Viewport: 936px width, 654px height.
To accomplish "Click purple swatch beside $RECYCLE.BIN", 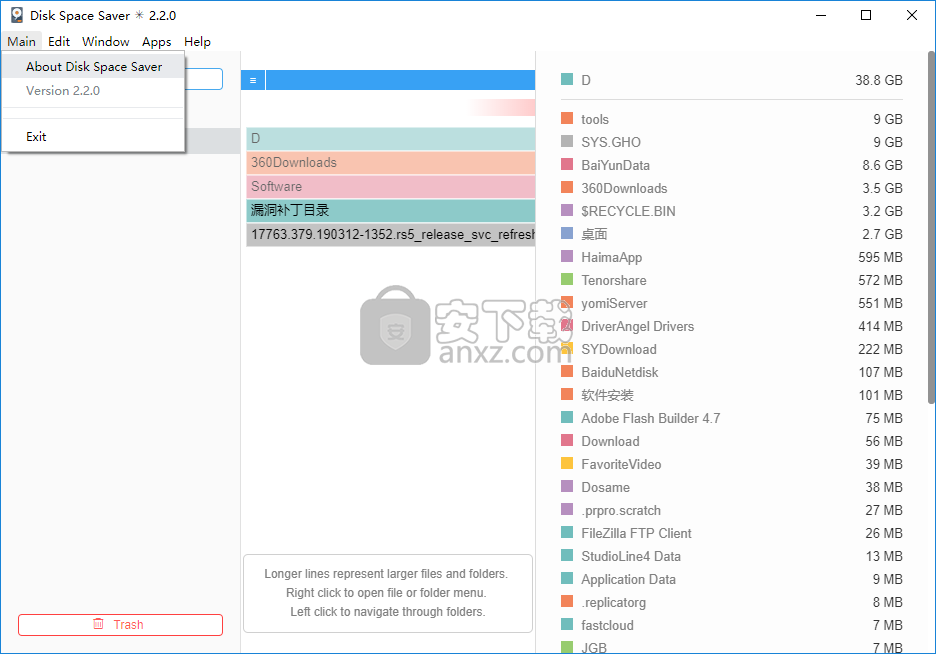I will (567, 210).
